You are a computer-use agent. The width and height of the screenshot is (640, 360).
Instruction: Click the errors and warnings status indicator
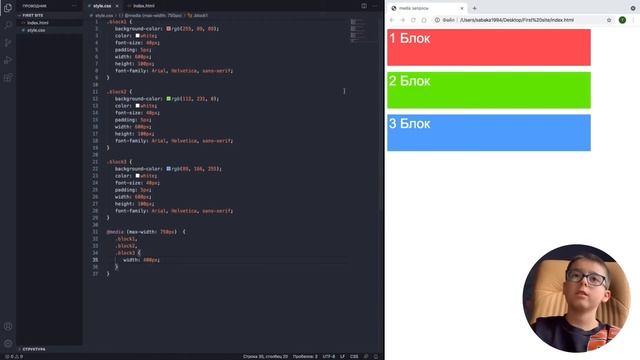pyautogui.click(x=14, y=356)
